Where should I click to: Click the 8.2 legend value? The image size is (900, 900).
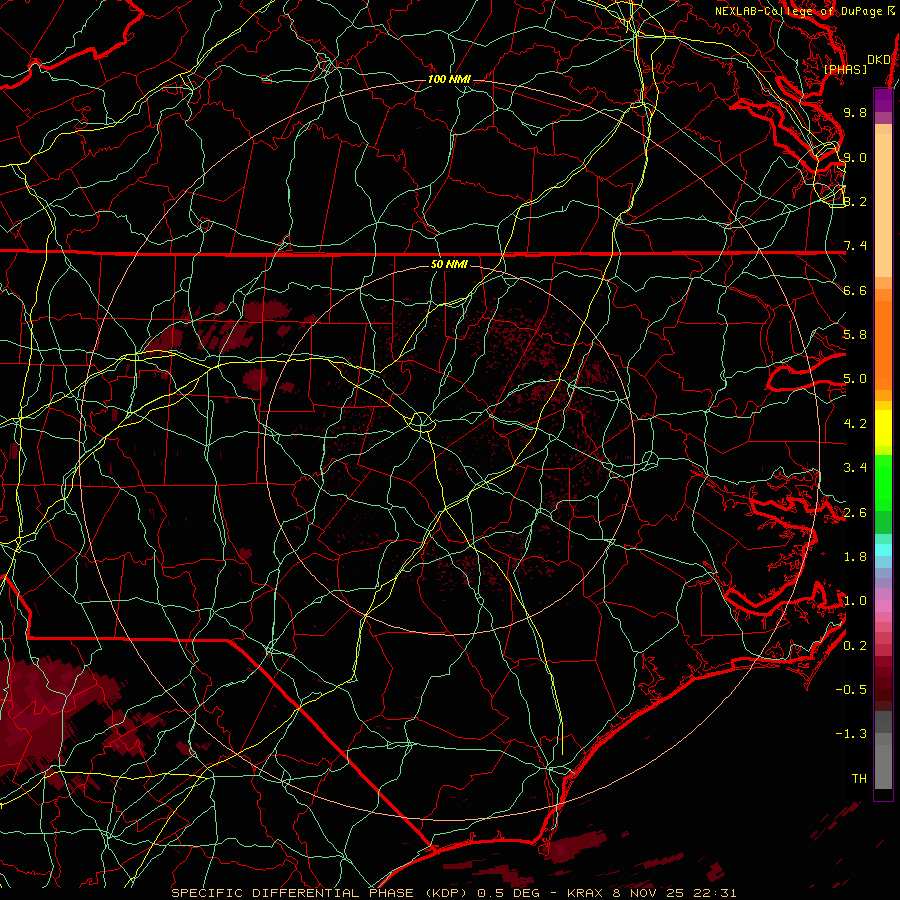coord(855,201)
